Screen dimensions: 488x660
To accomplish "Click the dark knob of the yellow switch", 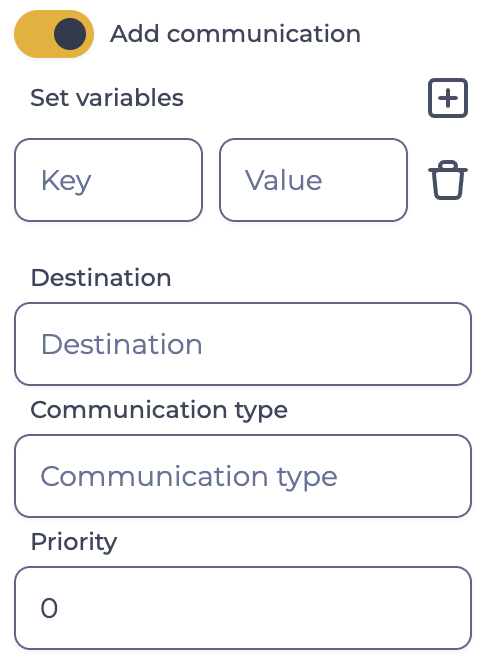I will pyautogui.click(x=70, y=34).
